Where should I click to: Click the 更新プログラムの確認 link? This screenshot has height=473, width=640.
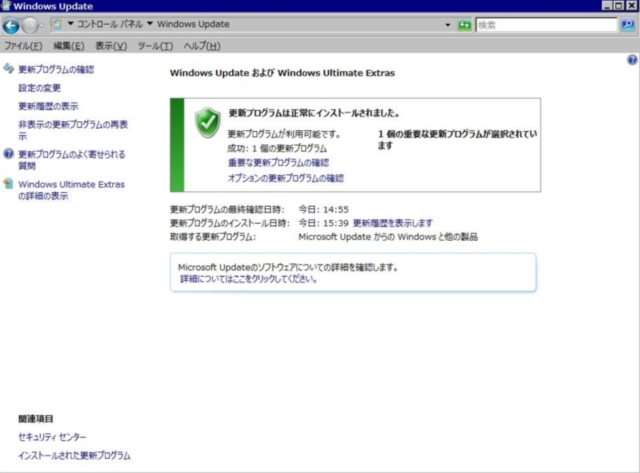[x=56, y=69]
